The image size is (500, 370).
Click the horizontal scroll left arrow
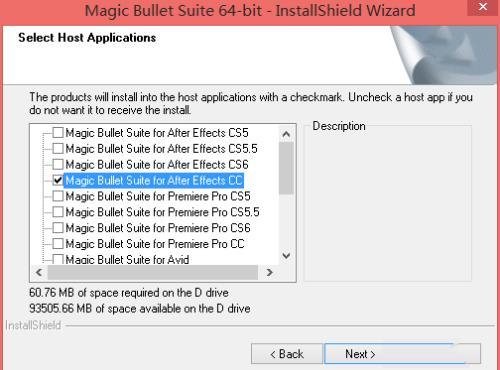point(39,272)
